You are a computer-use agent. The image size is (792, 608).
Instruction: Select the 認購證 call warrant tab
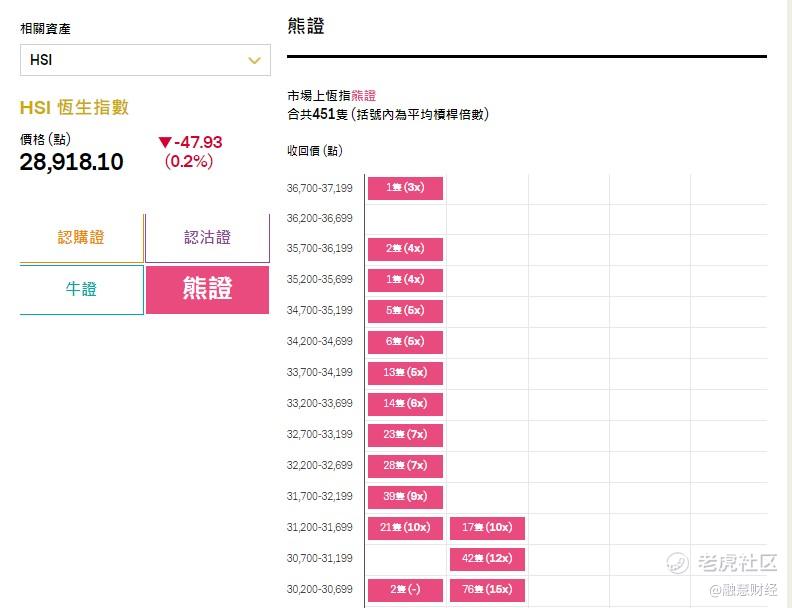[81, 238]
